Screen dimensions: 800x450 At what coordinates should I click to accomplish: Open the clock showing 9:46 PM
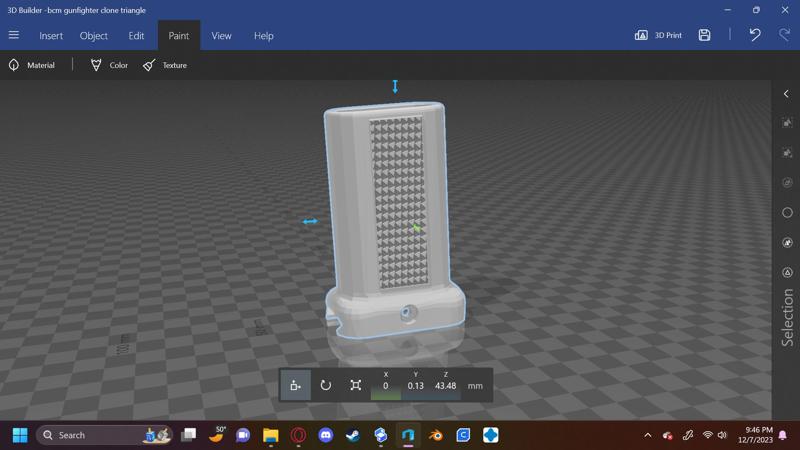point(756,435)
